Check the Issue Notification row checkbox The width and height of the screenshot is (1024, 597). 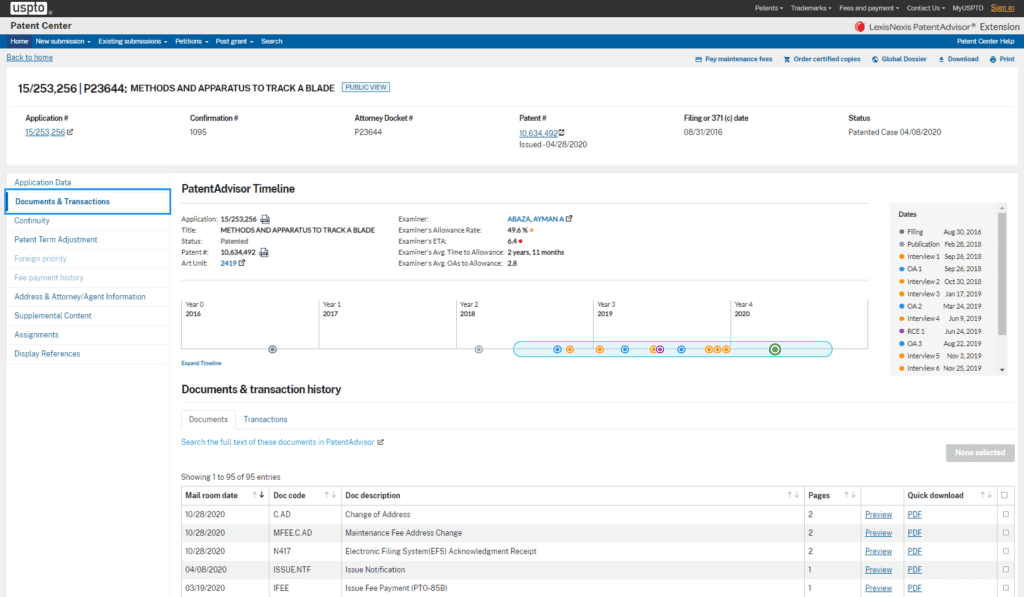1006,569
